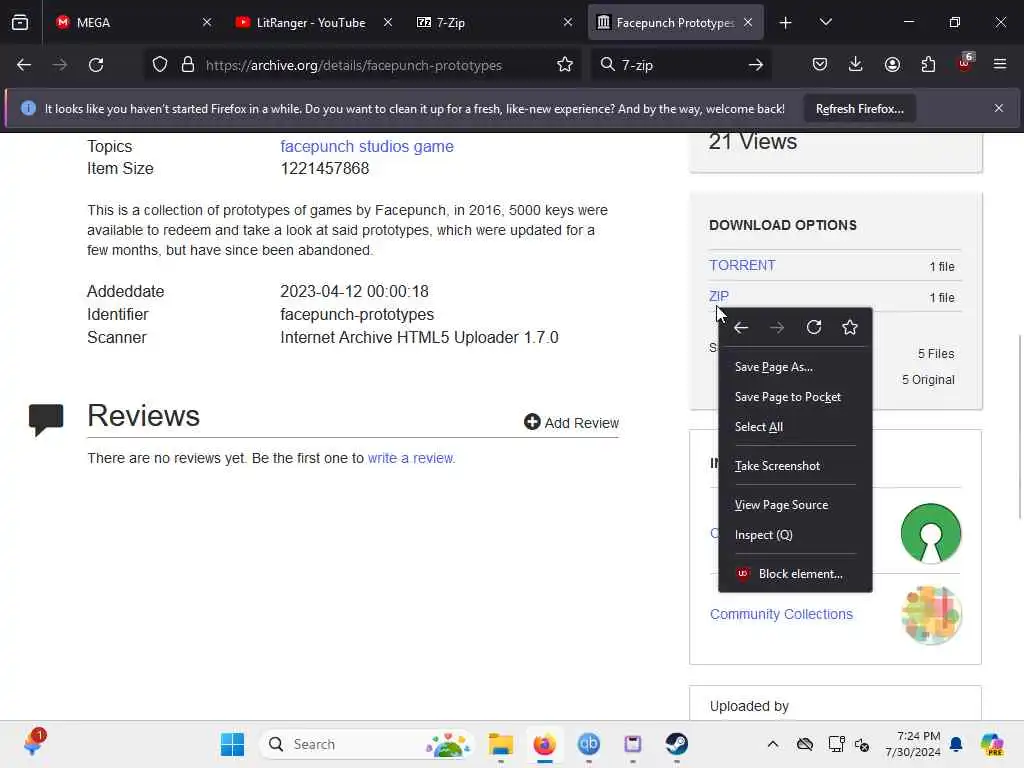Screen dimensions: 1024x768
Task: List all tabs dropdown arrow
Action: (x=825, y=23)
